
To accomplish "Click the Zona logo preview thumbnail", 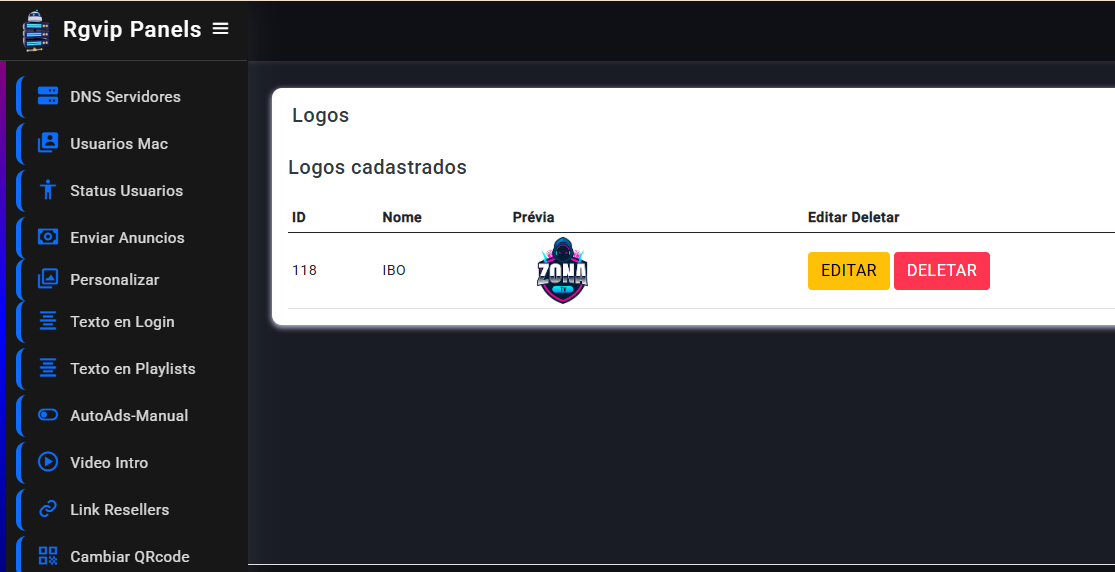I will pos(562,270).
